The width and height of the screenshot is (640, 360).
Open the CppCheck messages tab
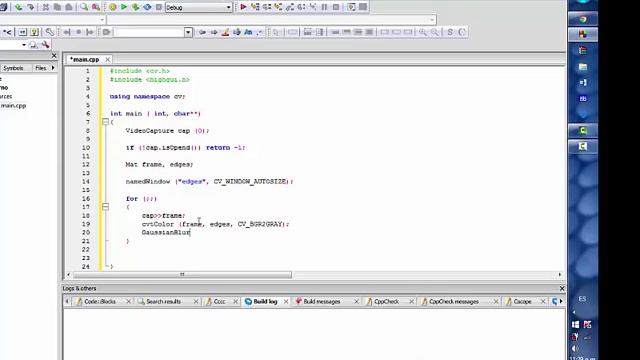(453, 302)
